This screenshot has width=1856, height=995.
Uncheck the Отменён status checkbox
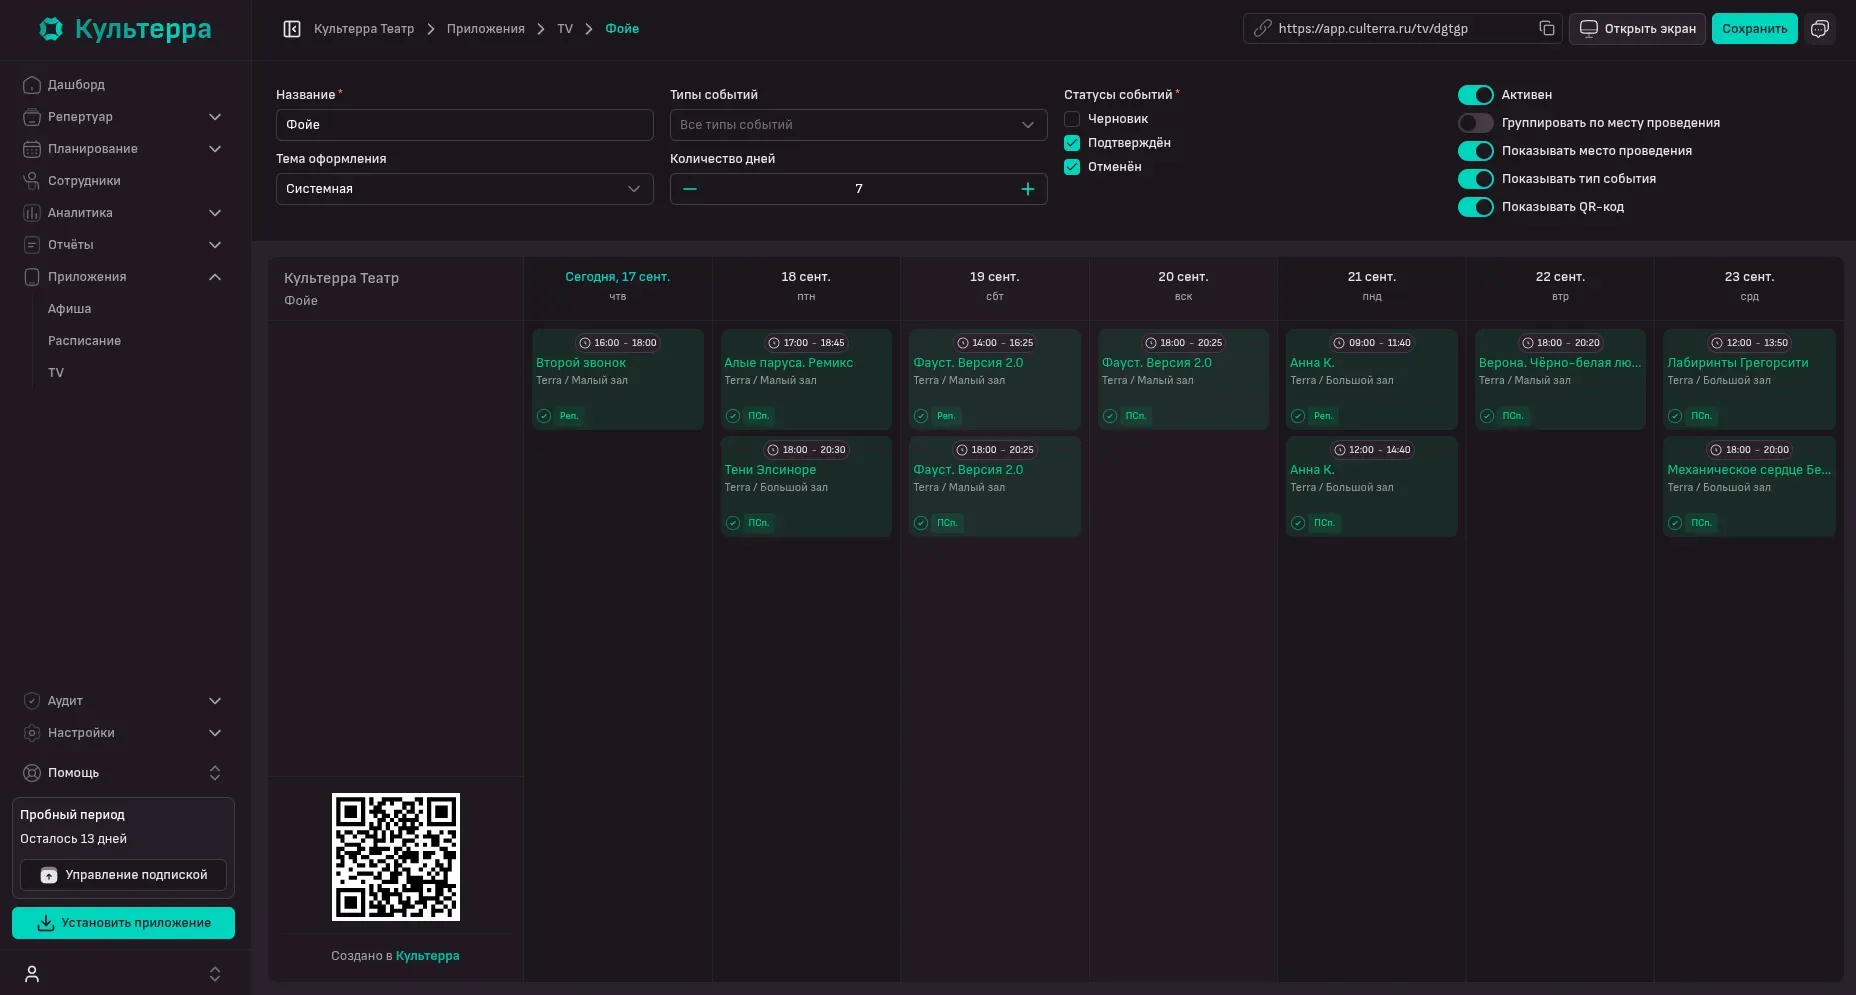(1072, 167)
